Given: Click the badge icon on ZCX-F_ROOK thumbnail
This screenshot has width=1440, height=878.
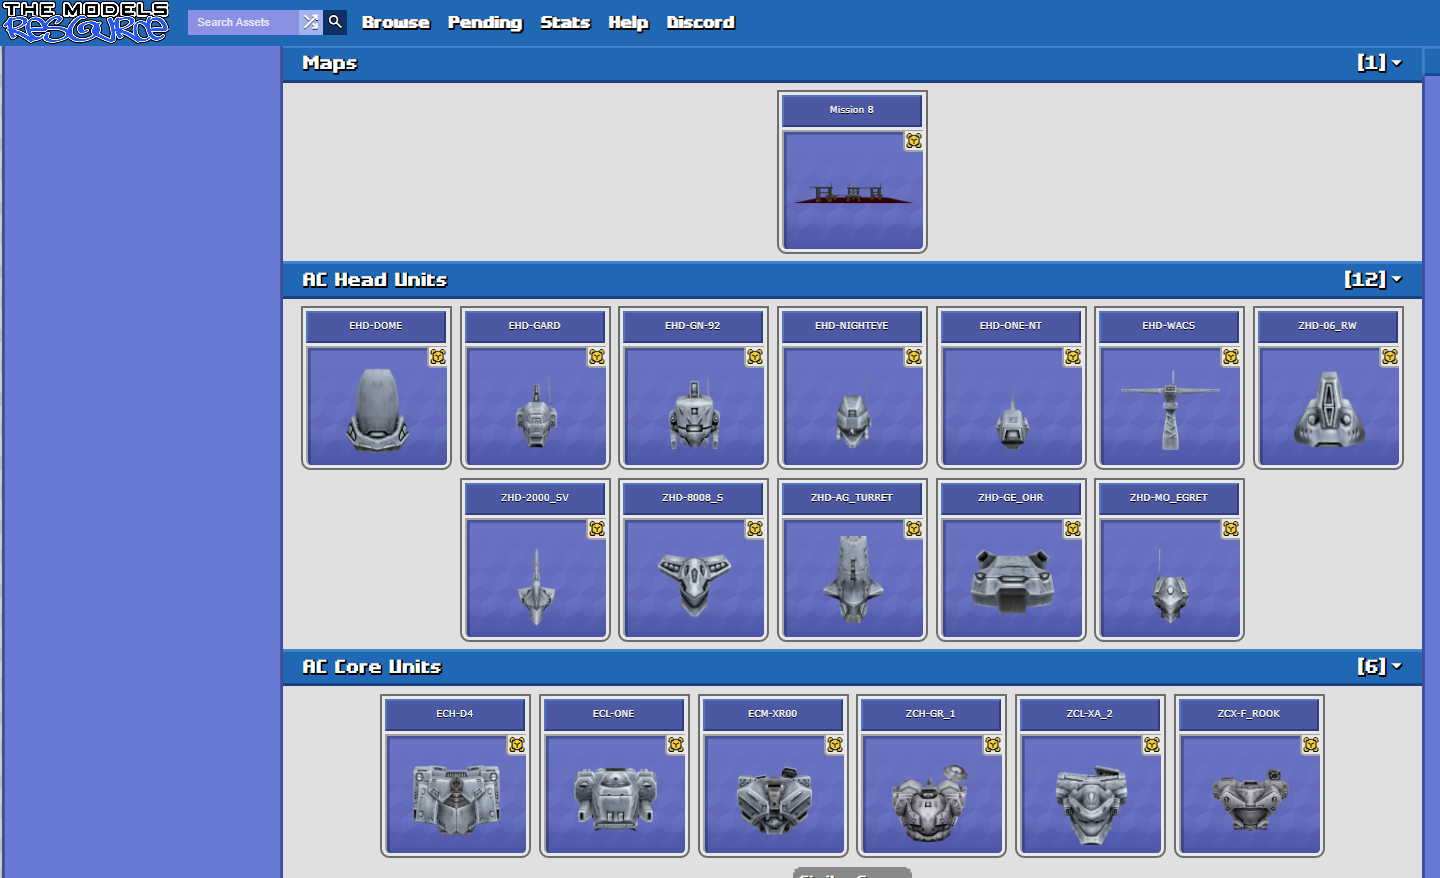Looking at the screenshot, I should [x=1310, y=745].
